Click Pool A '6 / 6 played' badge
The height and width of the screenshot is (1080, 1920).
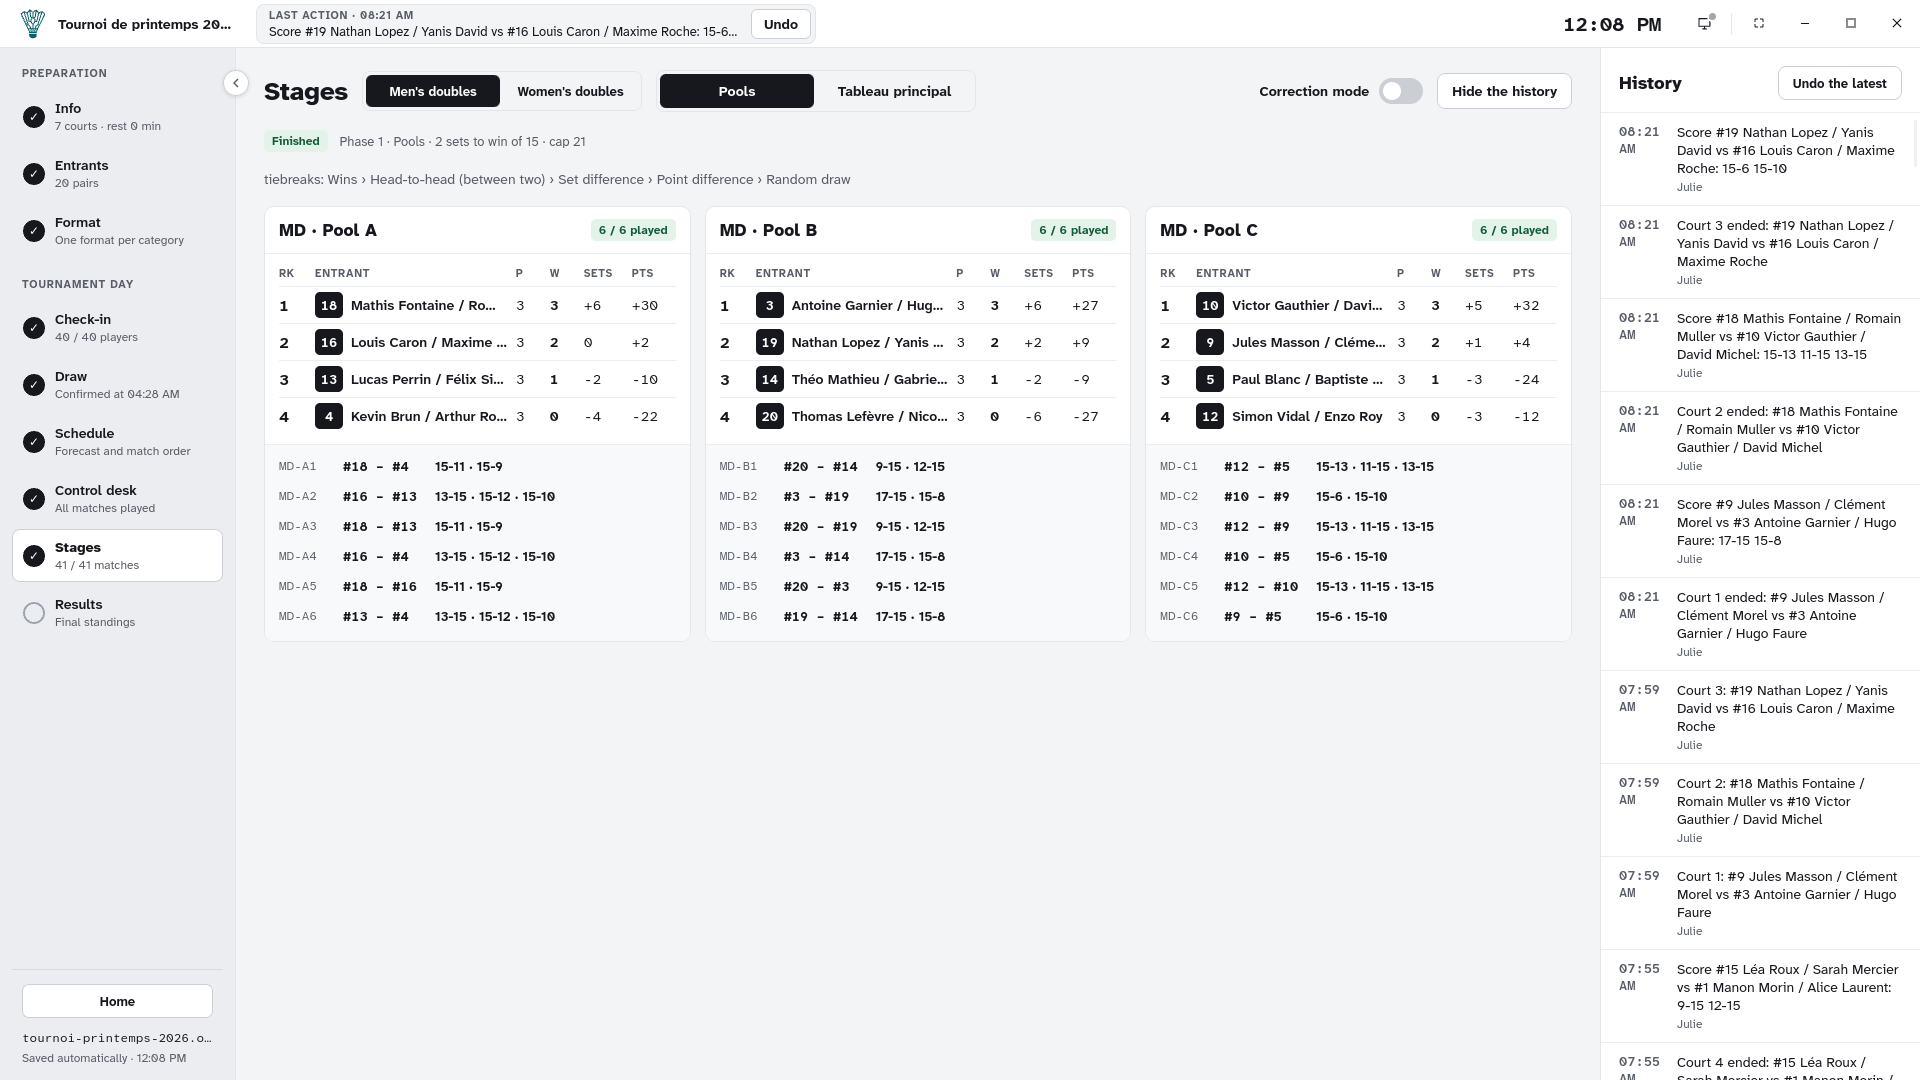pos(633,230)
